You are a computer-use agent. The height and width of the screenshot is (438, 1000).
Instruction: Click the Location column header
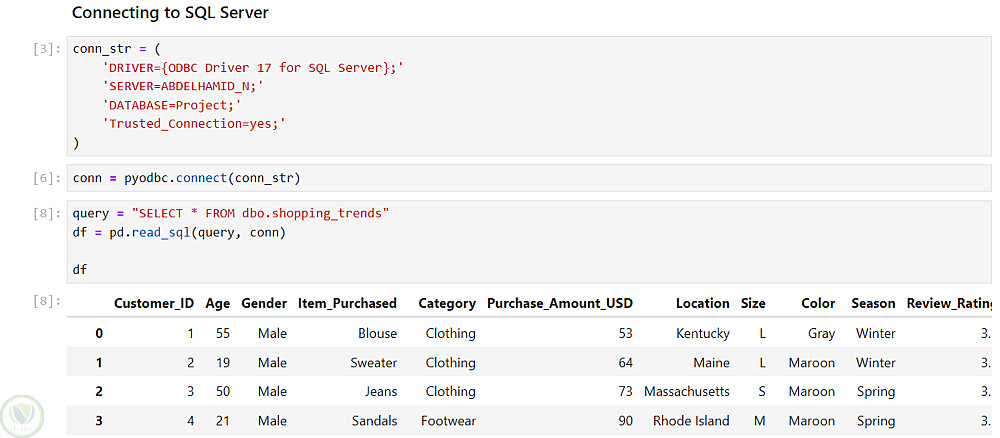pyautogui.click(x=702, y=303)
